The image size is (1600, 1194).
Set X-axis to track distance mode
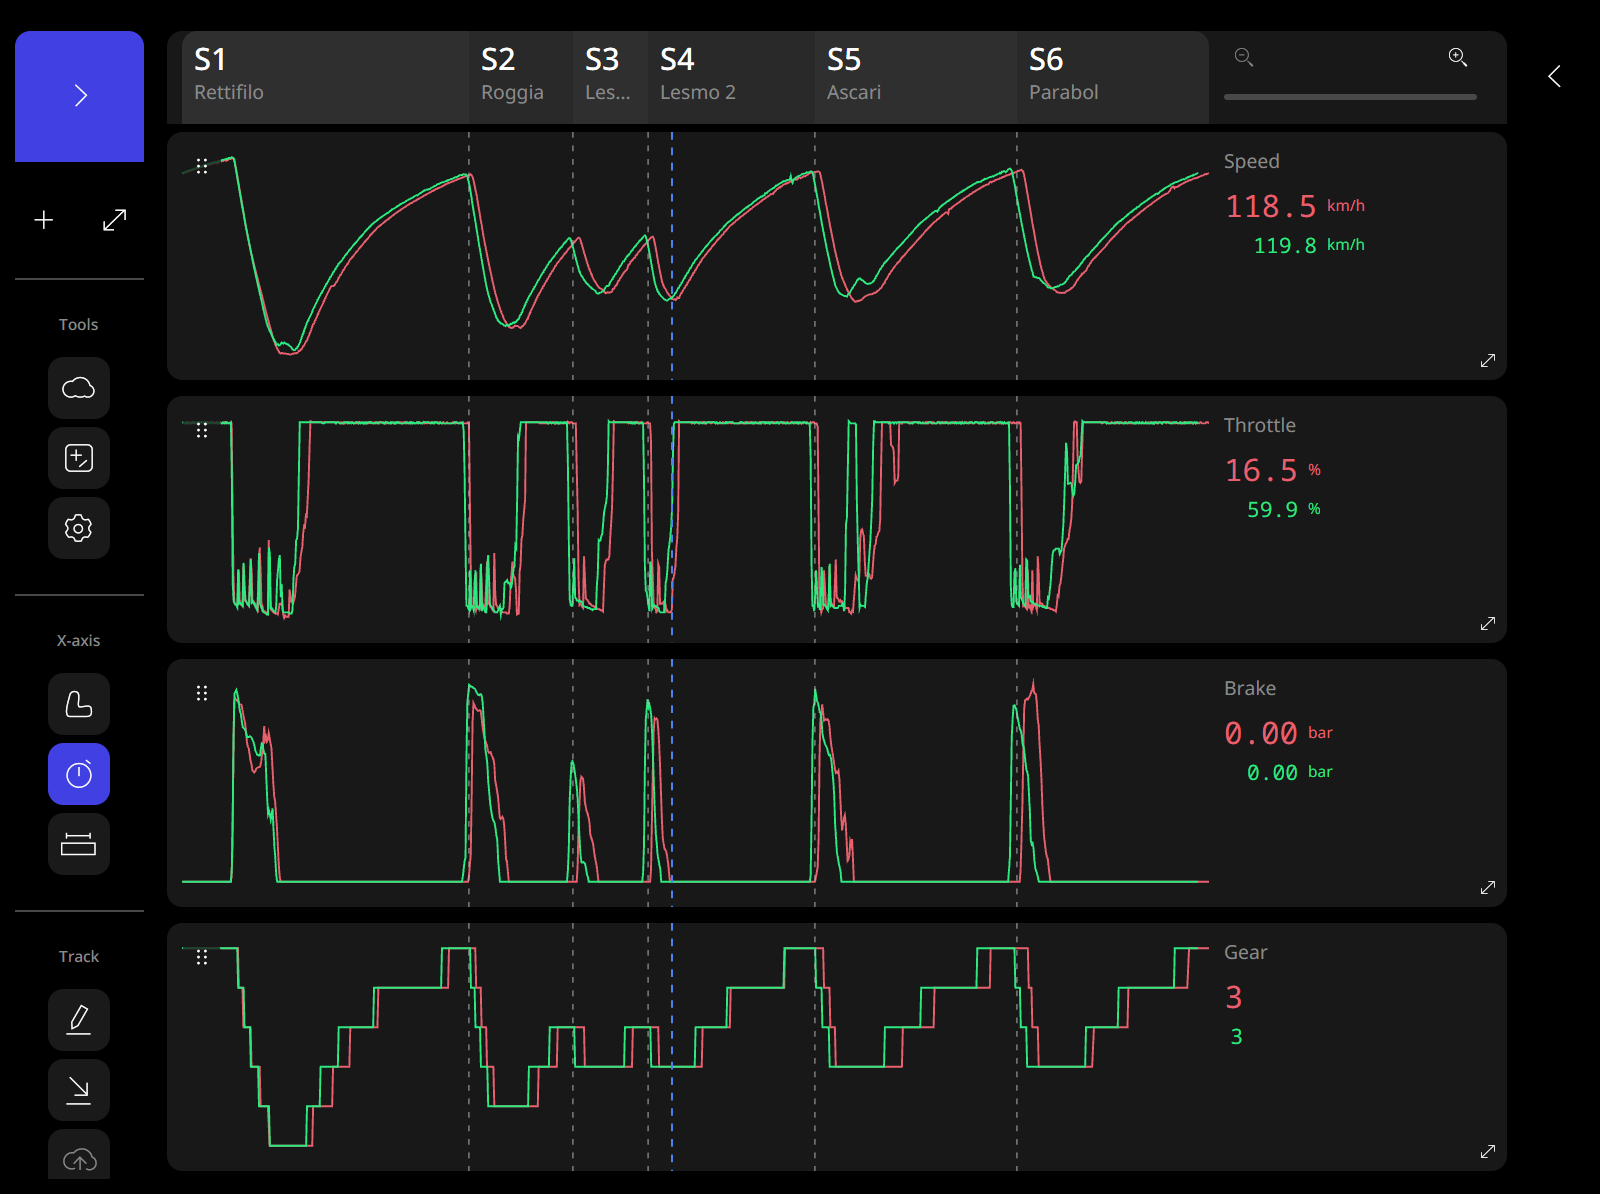tap(79, 704)
